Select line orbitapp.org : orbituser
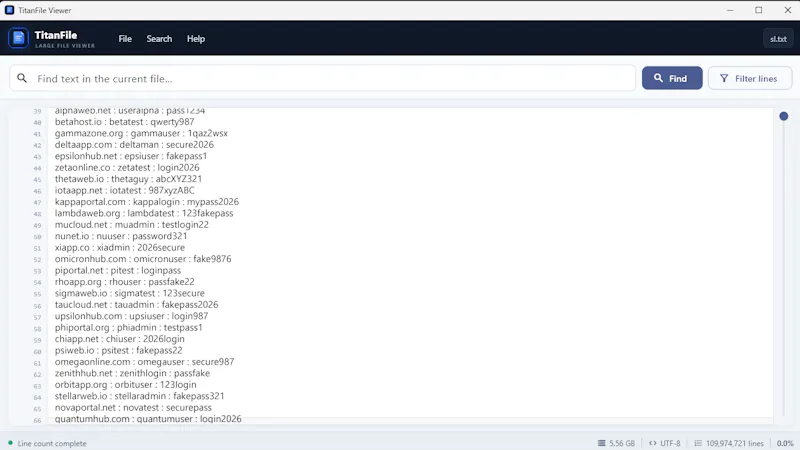 click(x=126, y=385)
